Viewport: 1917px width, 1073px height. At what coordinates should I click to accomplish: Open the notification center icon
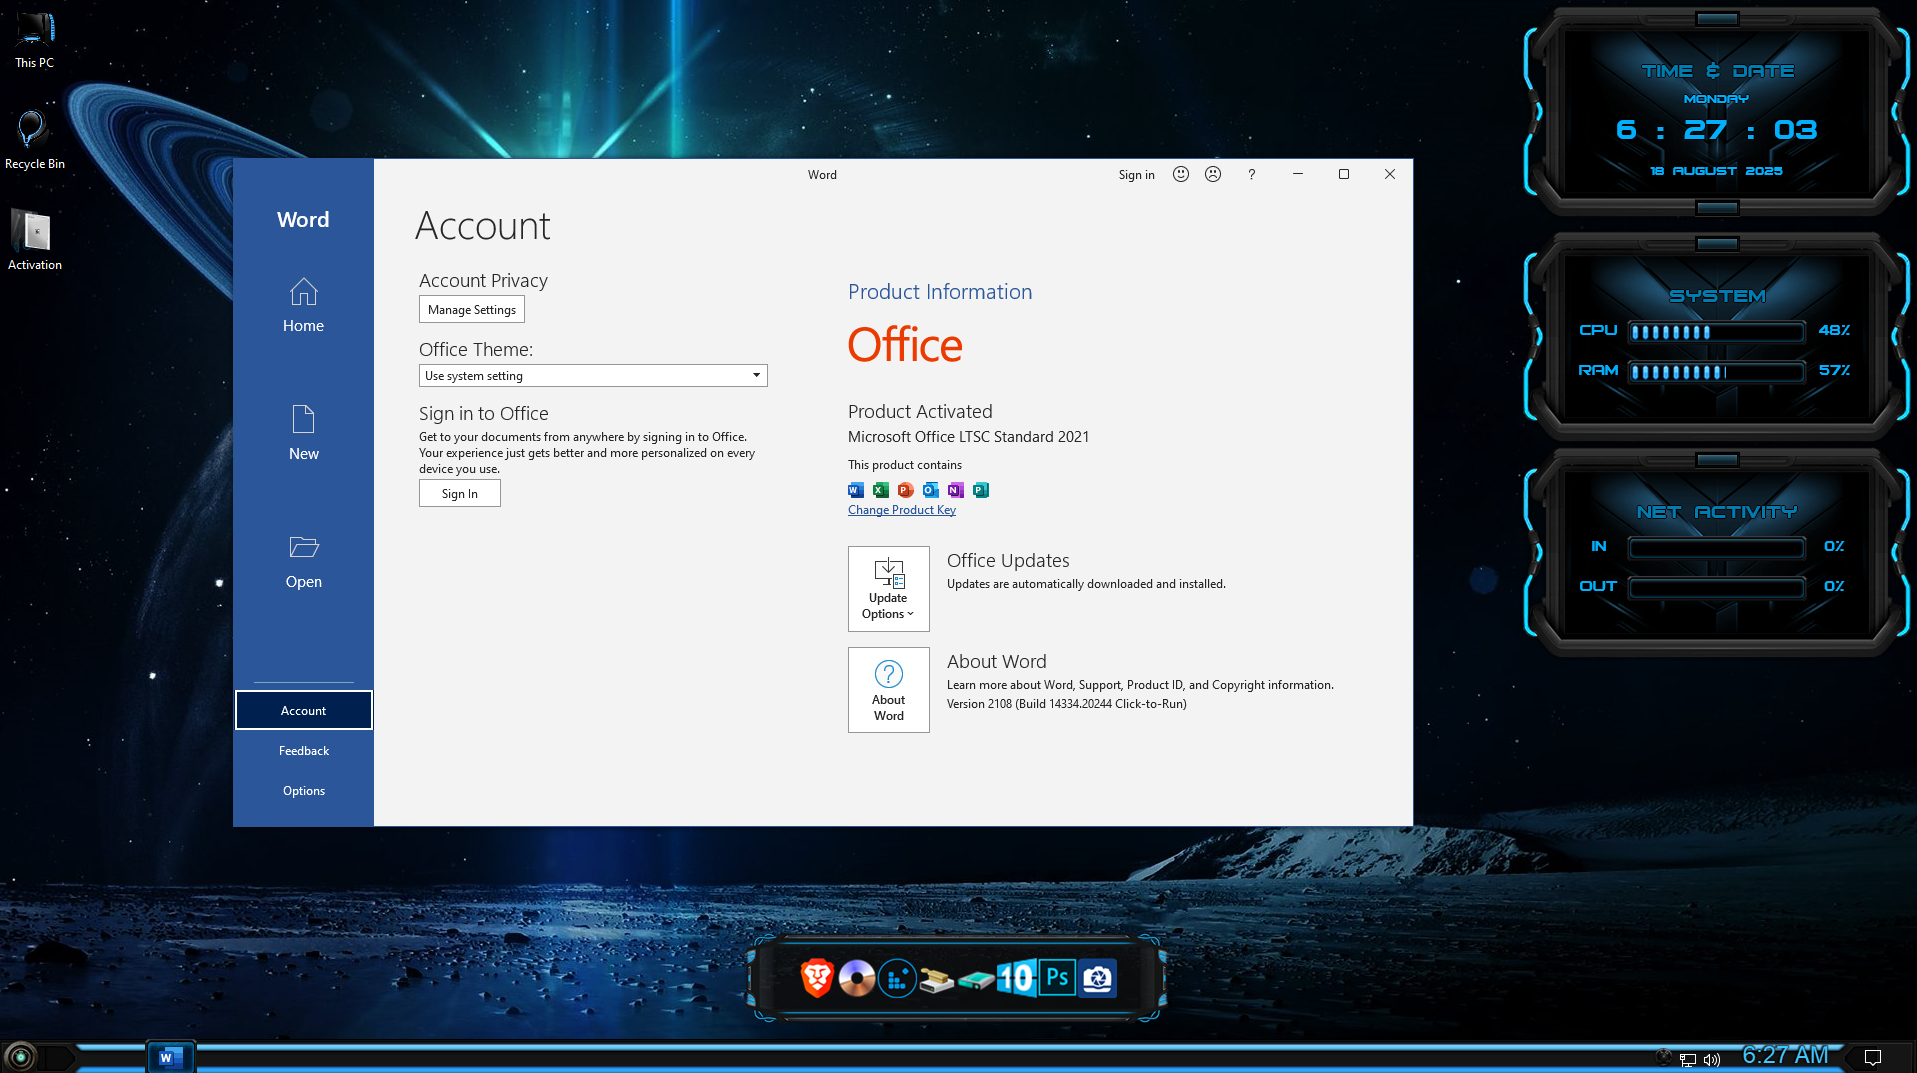(1873, 1058)
